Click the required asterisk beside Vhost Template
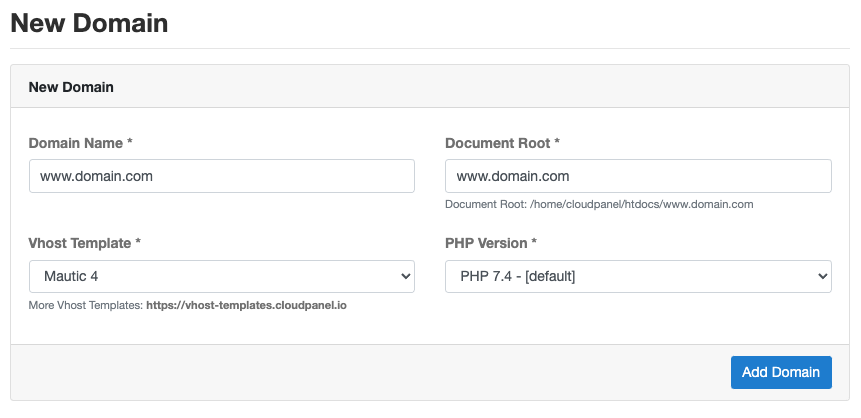861x418 pixels. click(x=138, y=242)
